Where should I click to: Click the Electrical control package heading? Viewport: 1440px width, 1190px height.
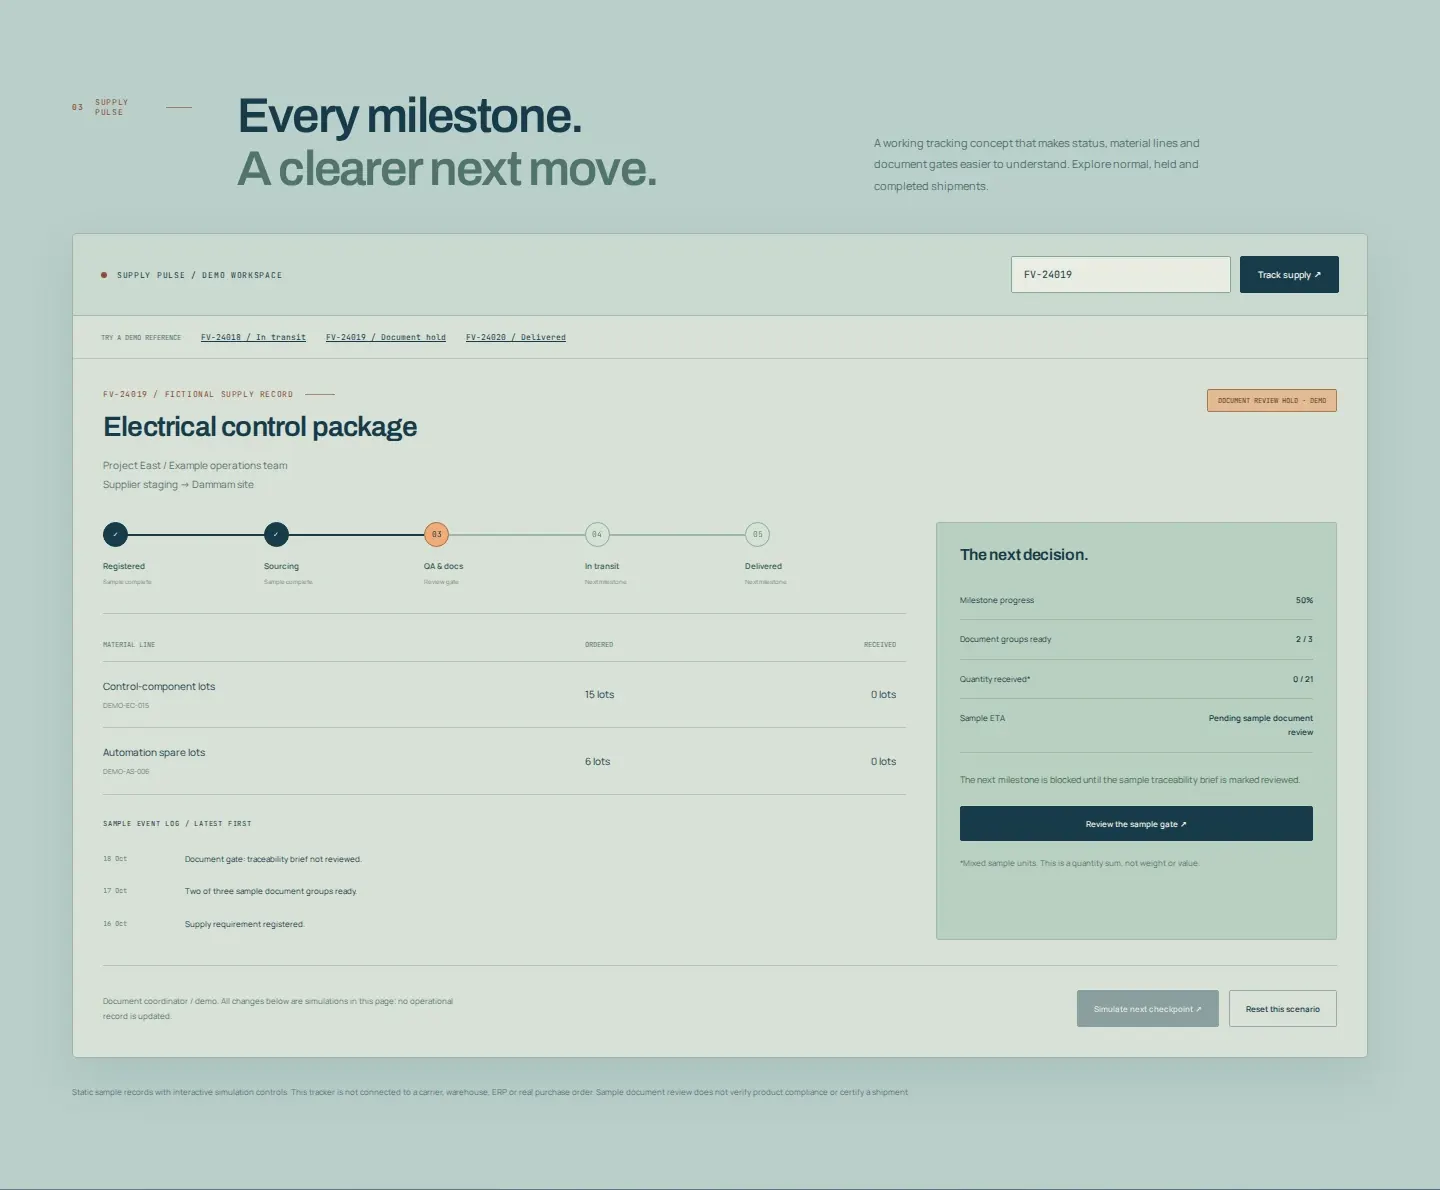pos(260,427)
